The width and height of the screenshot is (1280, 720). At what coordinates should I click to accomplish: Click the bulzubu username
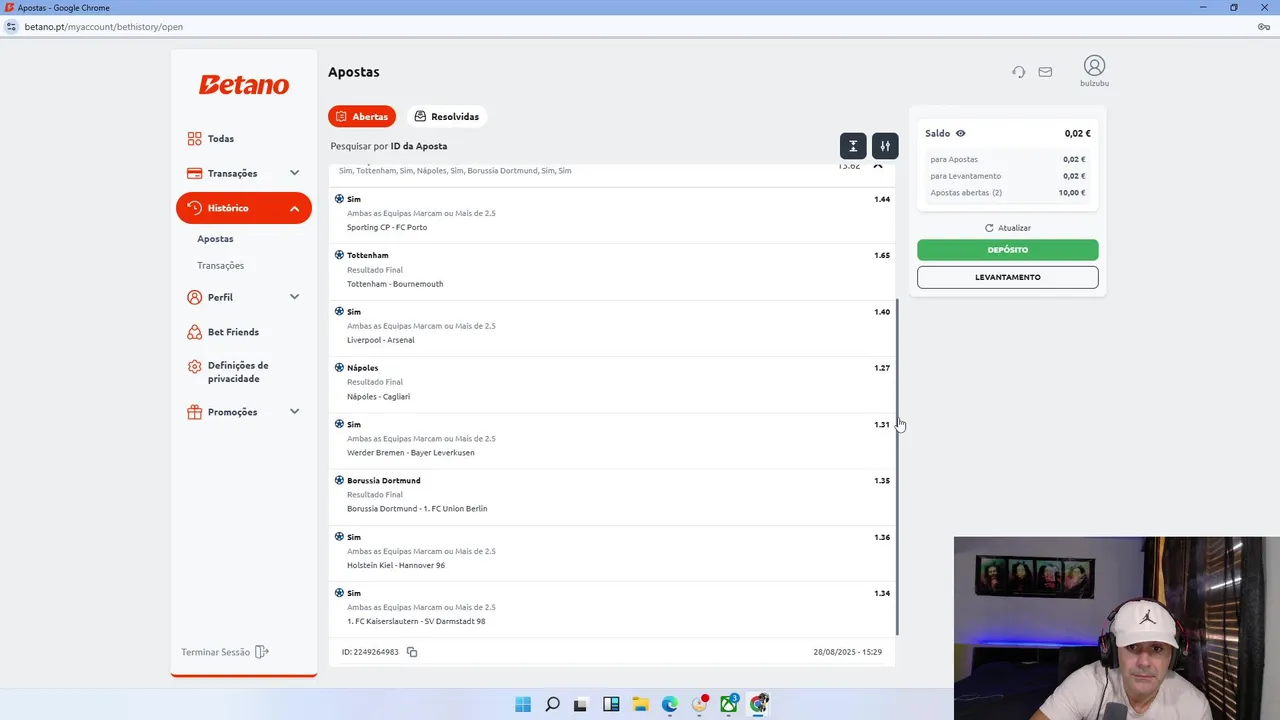pos(1094,84)
